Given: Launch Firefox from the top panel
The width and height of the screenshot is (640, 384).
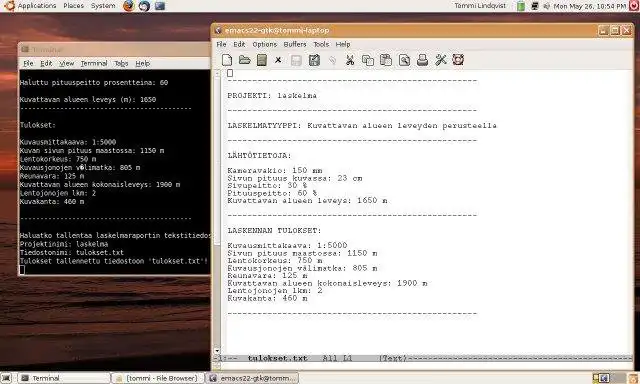Looking at the screenshot, I should (x=129, y=6).
